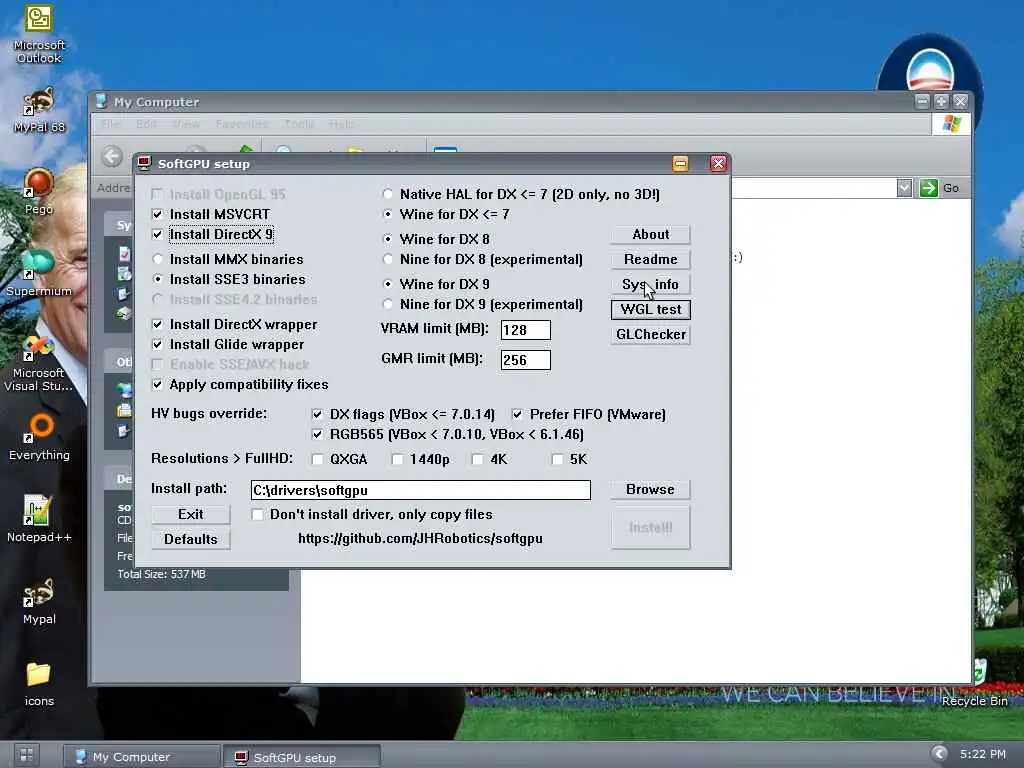Select Install SSE3 binaries radio button
Viewport: 1024px width, 768px height.
tap(157, 280)
